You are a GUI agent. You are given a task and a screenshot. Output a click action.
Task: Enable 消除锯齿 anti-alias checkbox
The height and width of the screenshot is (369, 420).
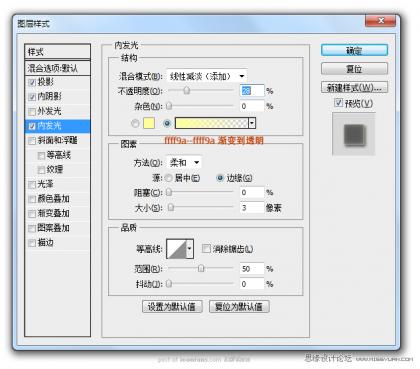coord(206,248)
